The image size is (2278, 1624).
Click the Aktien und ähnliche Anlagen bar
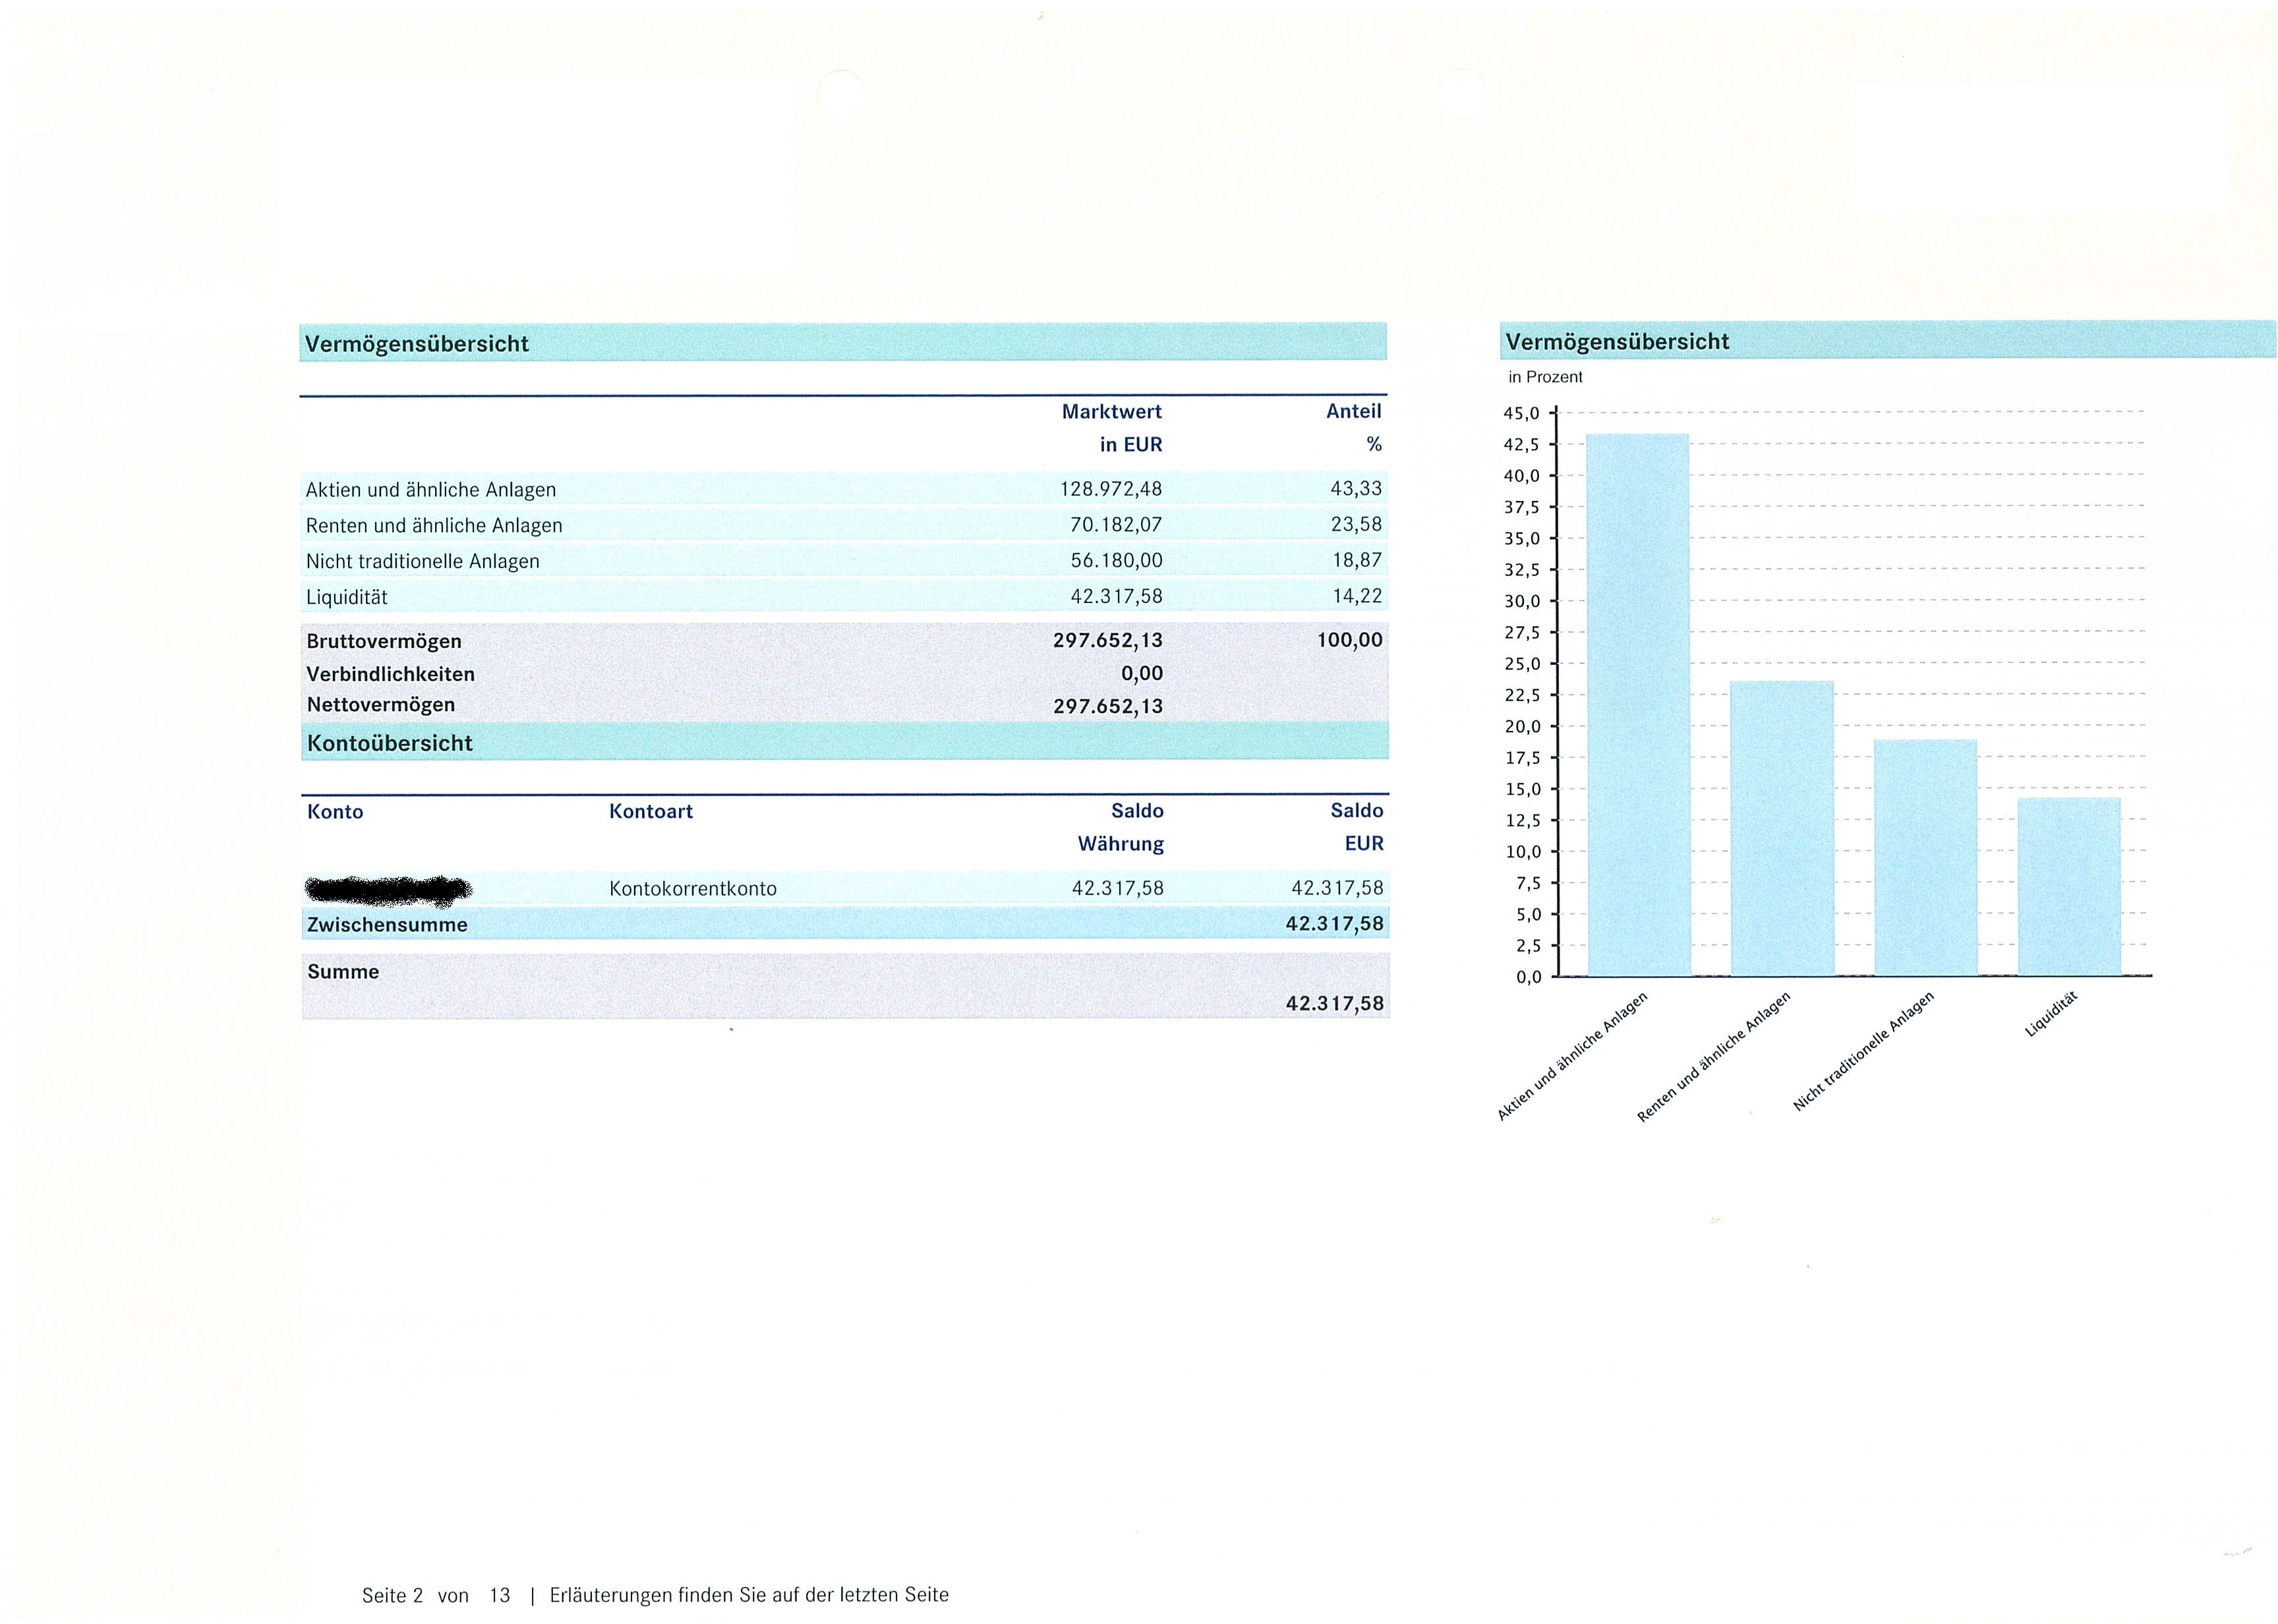[1638, 705]
